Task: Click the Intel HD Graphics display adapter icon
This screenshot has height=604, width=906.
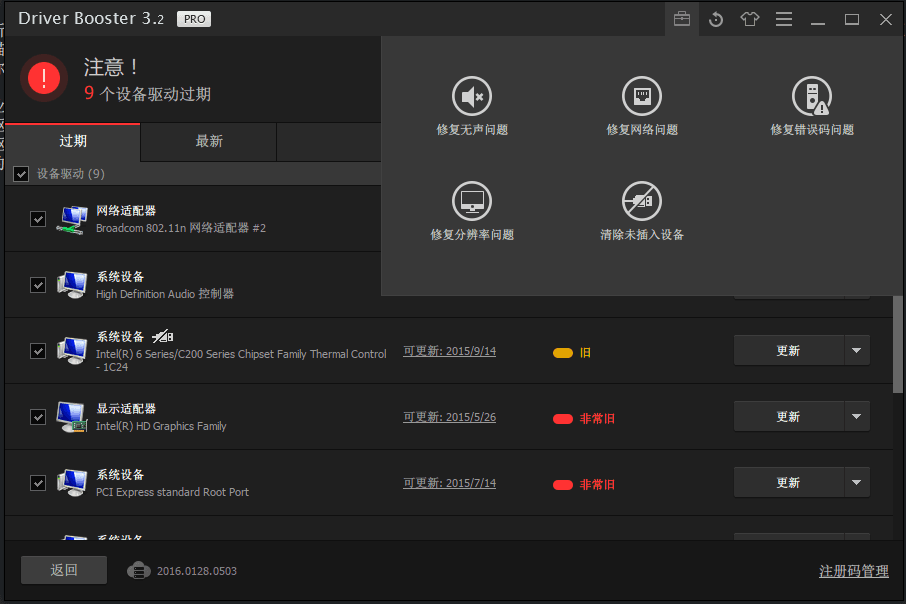Action: 72,417
